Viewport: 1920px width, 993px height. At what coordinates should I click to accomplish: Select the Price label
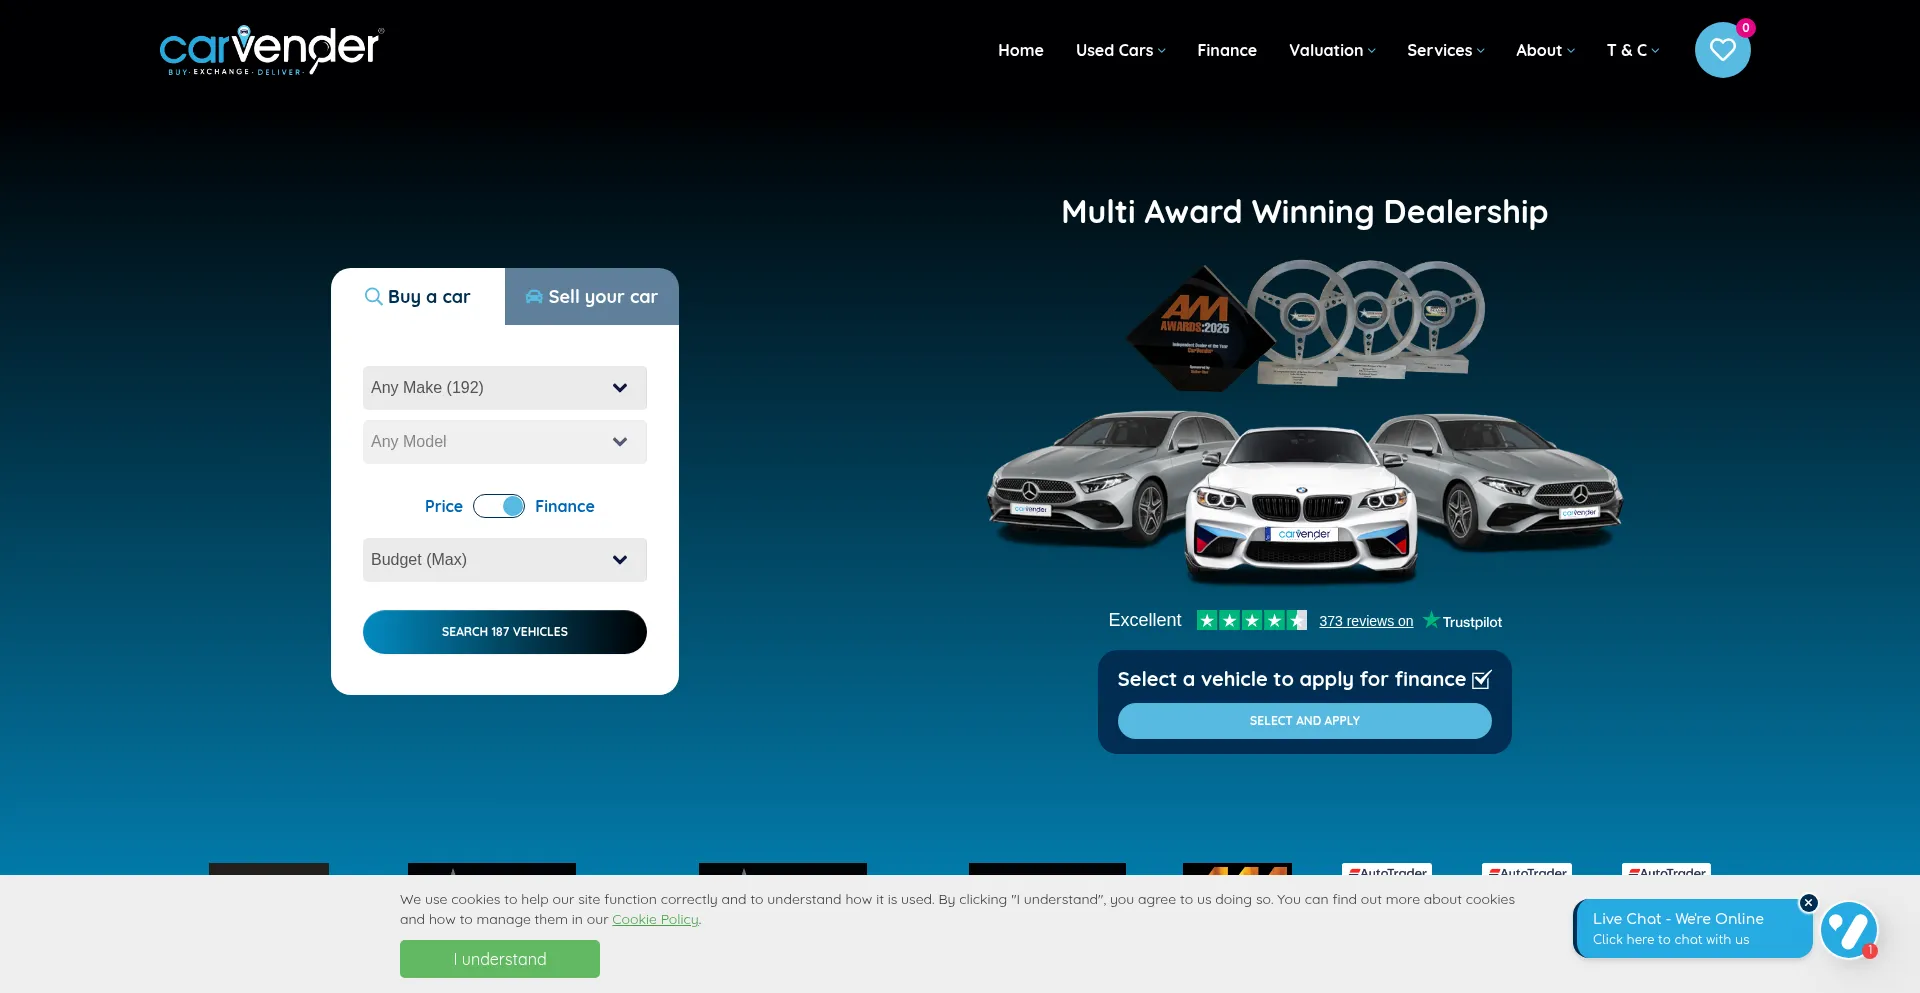coord(444,506)
